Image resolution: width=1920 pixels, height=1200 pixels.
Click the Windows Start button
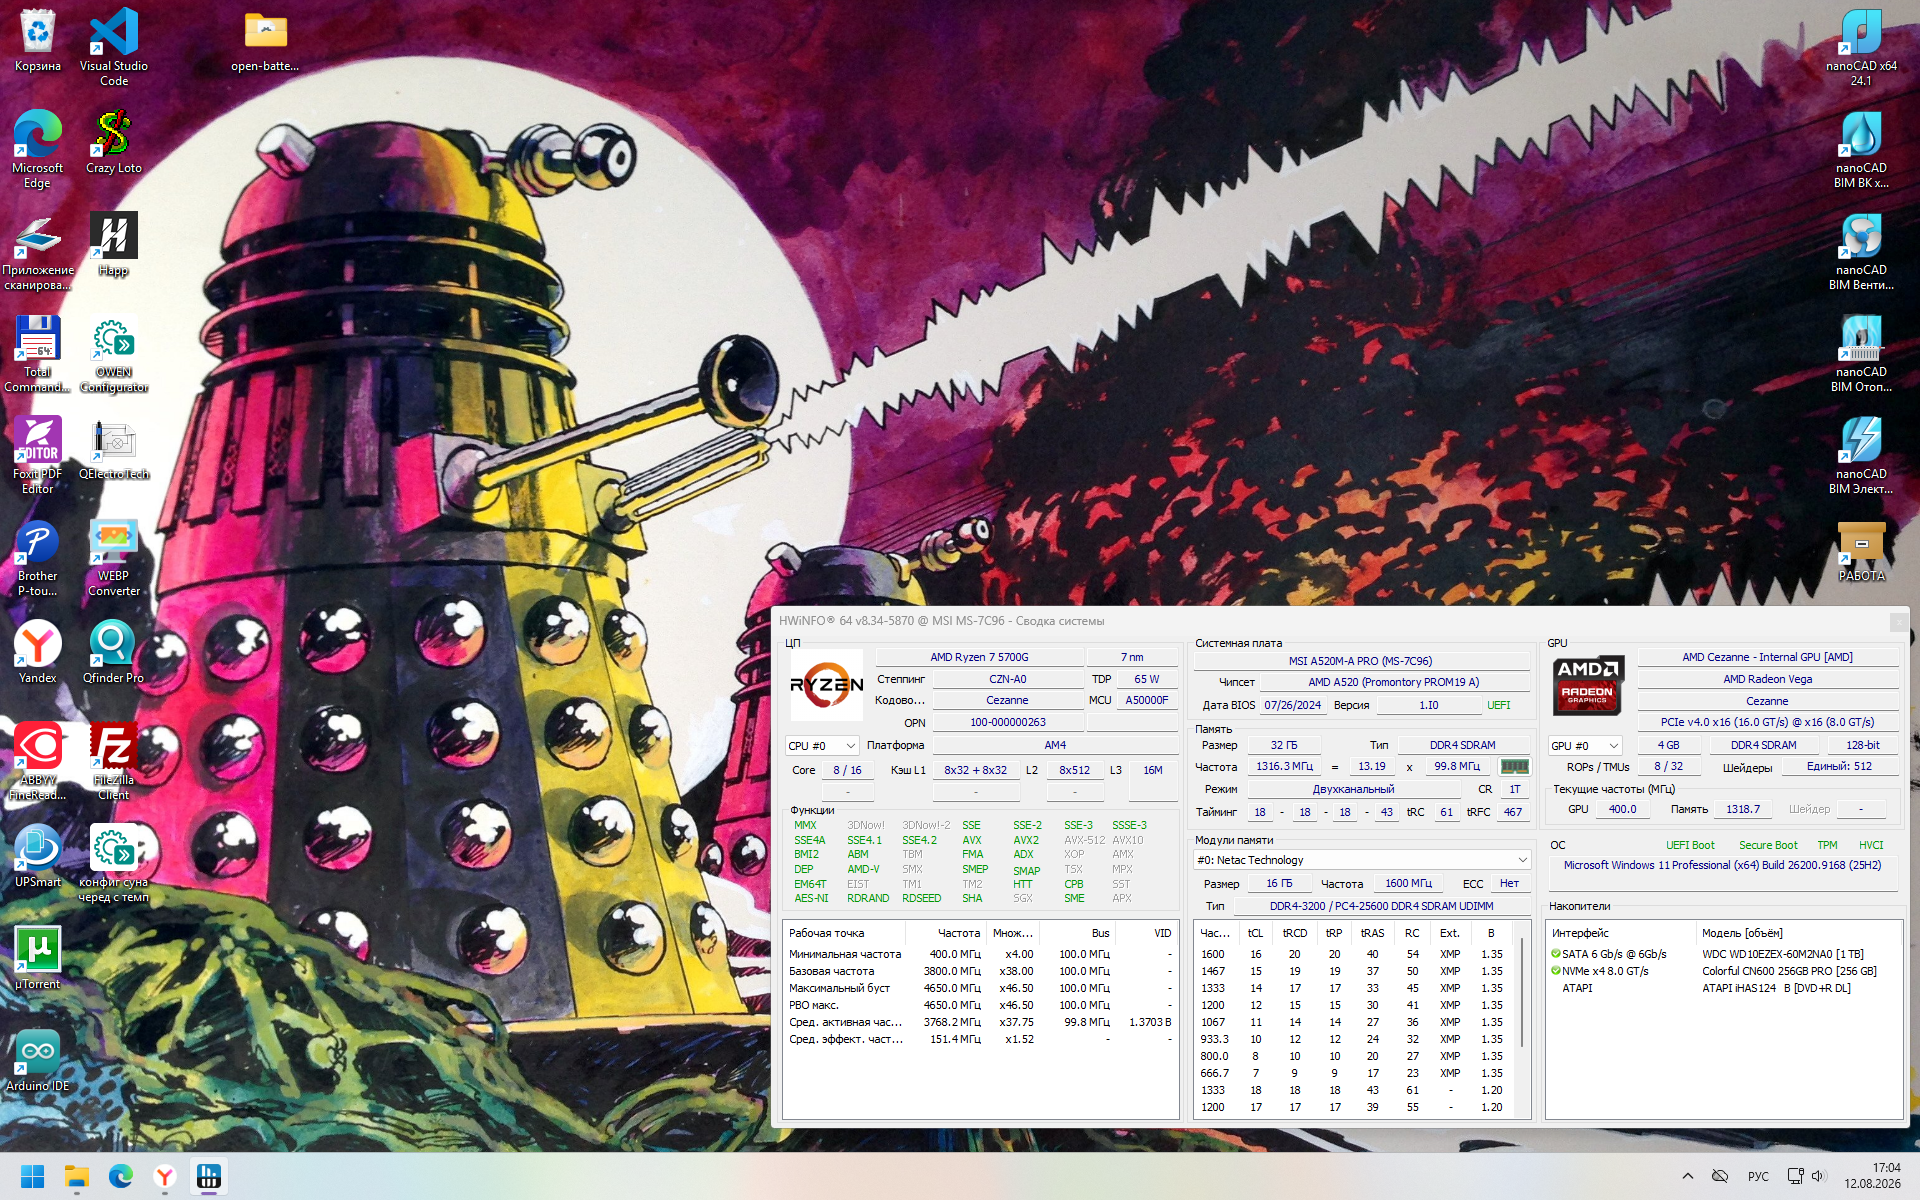click(33, 1176)
